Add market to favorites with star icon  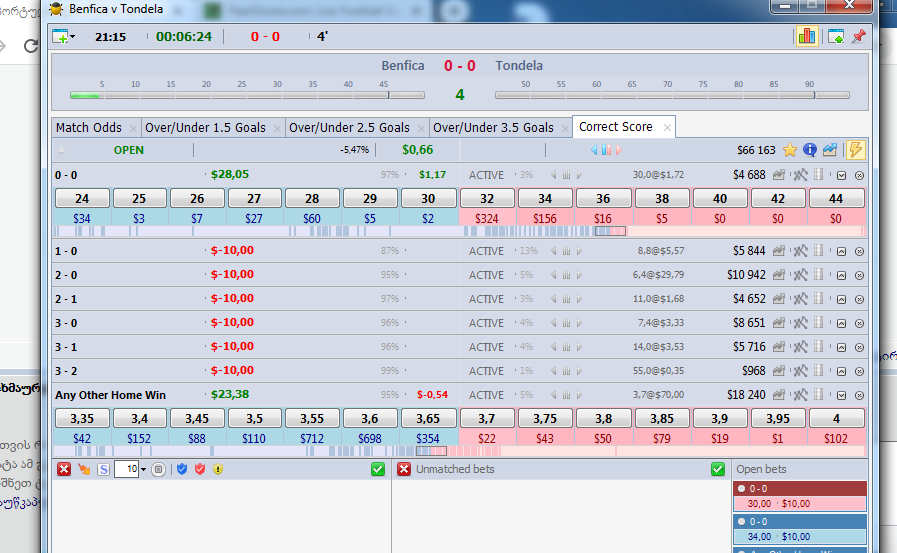[x=789, y=150]
